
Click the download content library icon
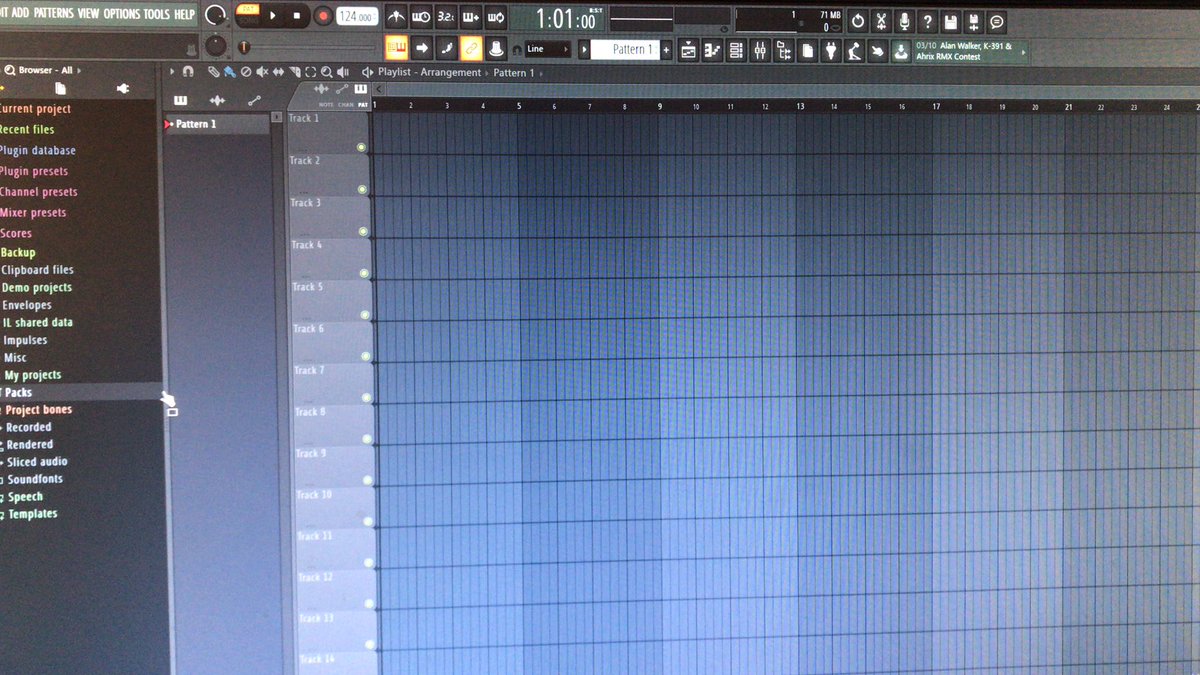click(x=902, y=49)
